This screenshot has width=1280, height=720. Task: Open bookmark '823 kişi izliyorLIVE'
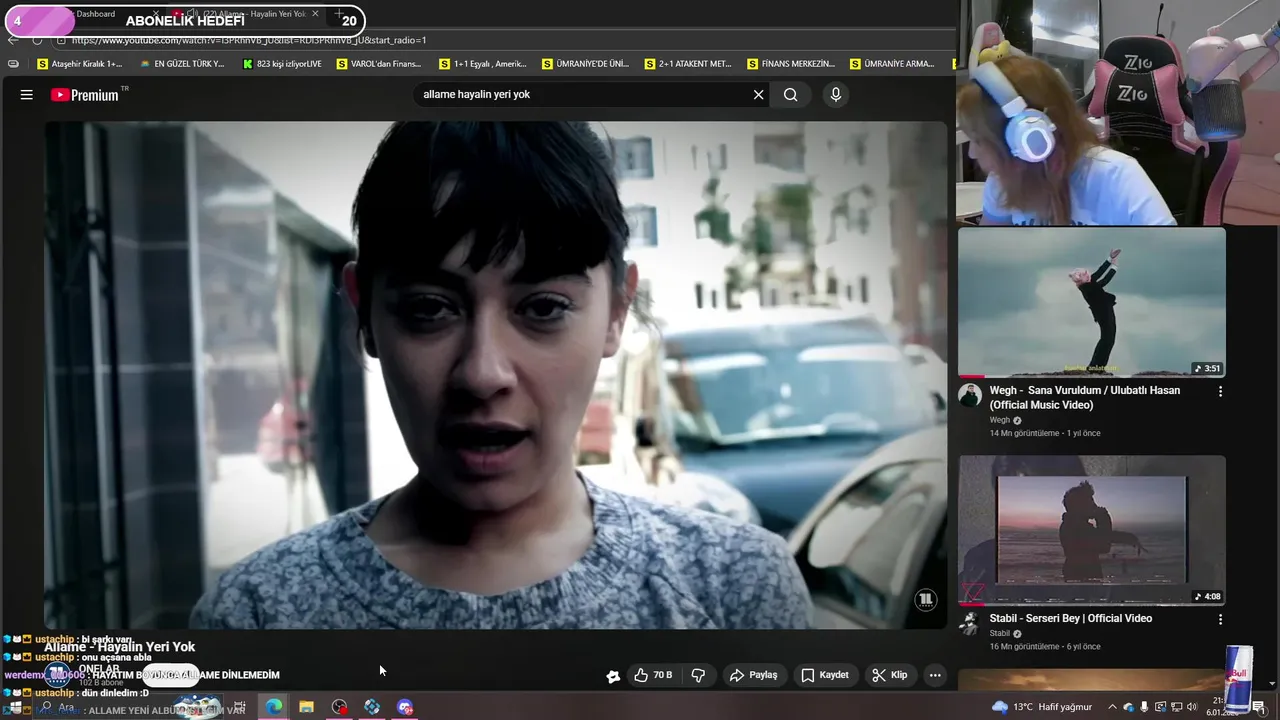(282, 64)
